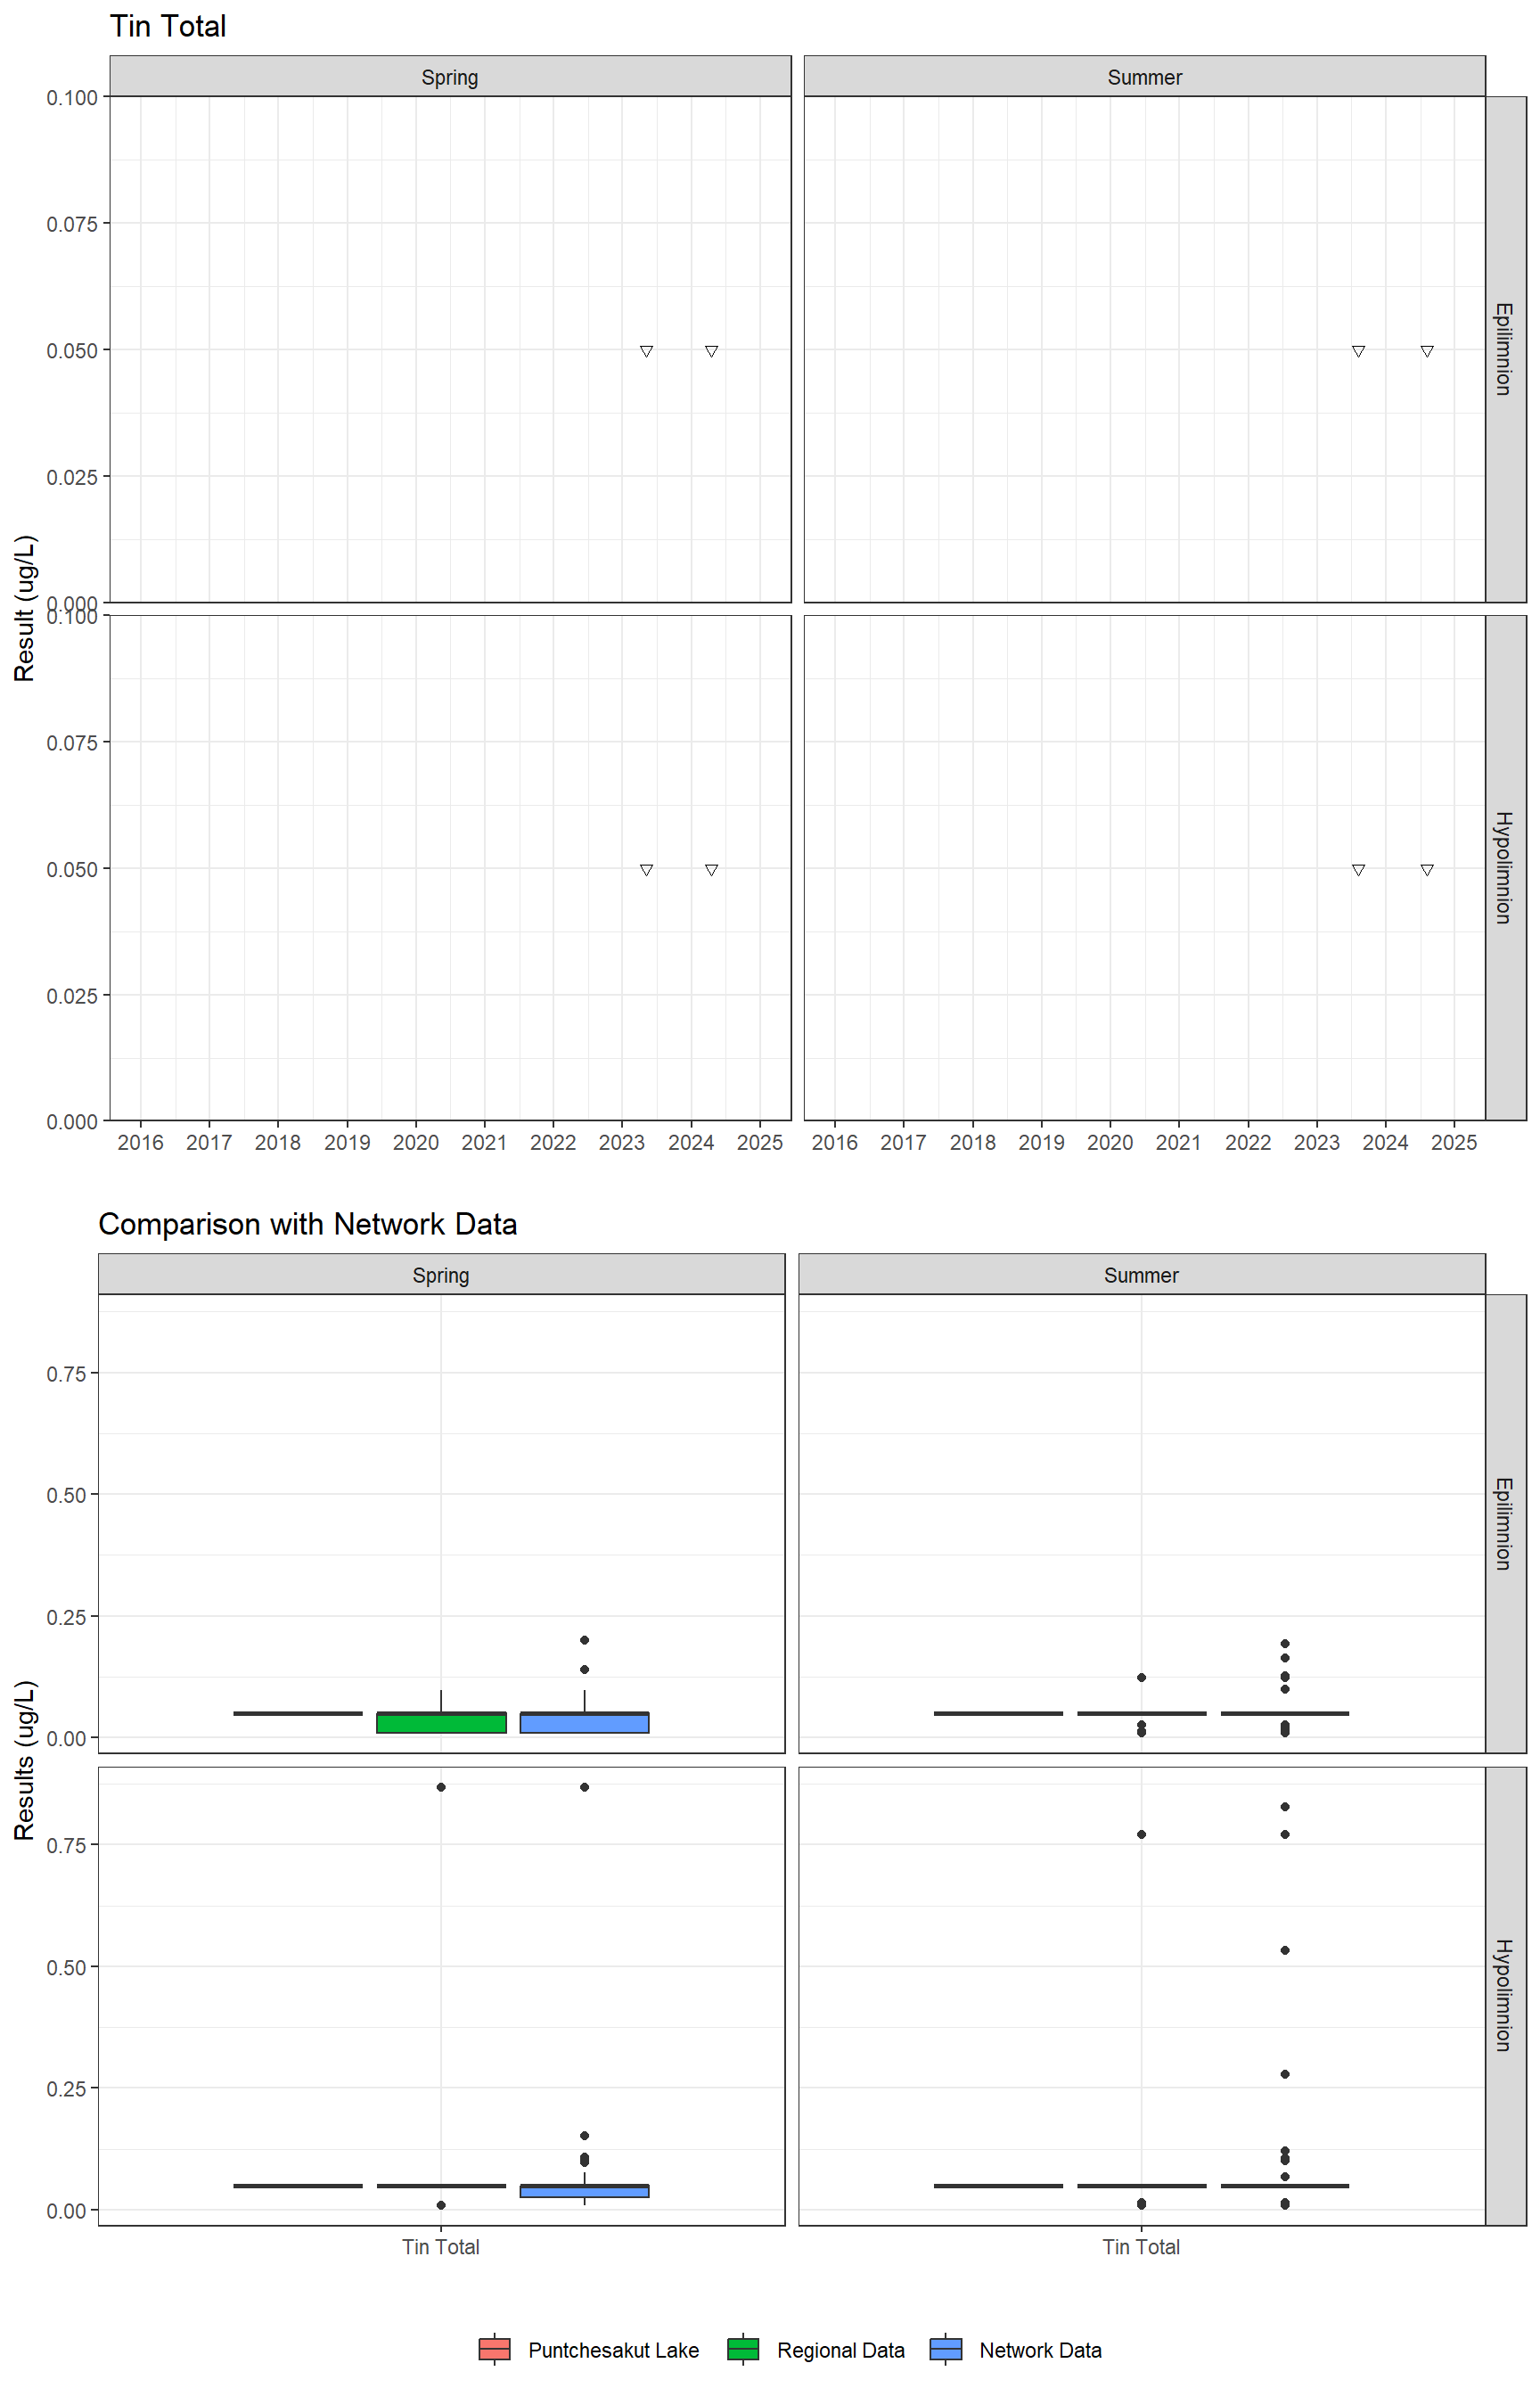Screen dimensions: 1540x2396
Task: Select the Spring header in comparison chart
Action: coord(441,1275)
